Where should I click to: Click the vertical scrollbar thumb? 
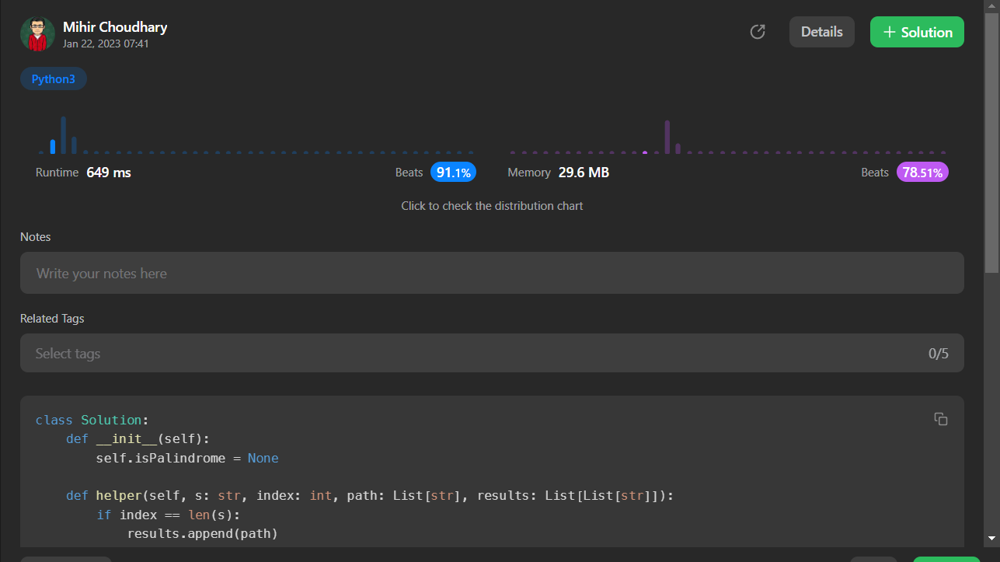(x=991, y=140)
